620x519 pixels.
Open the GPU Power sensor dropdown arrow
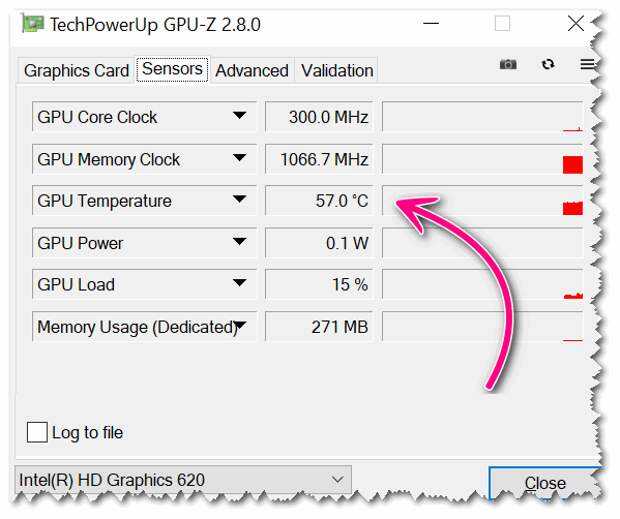point(240,241)
